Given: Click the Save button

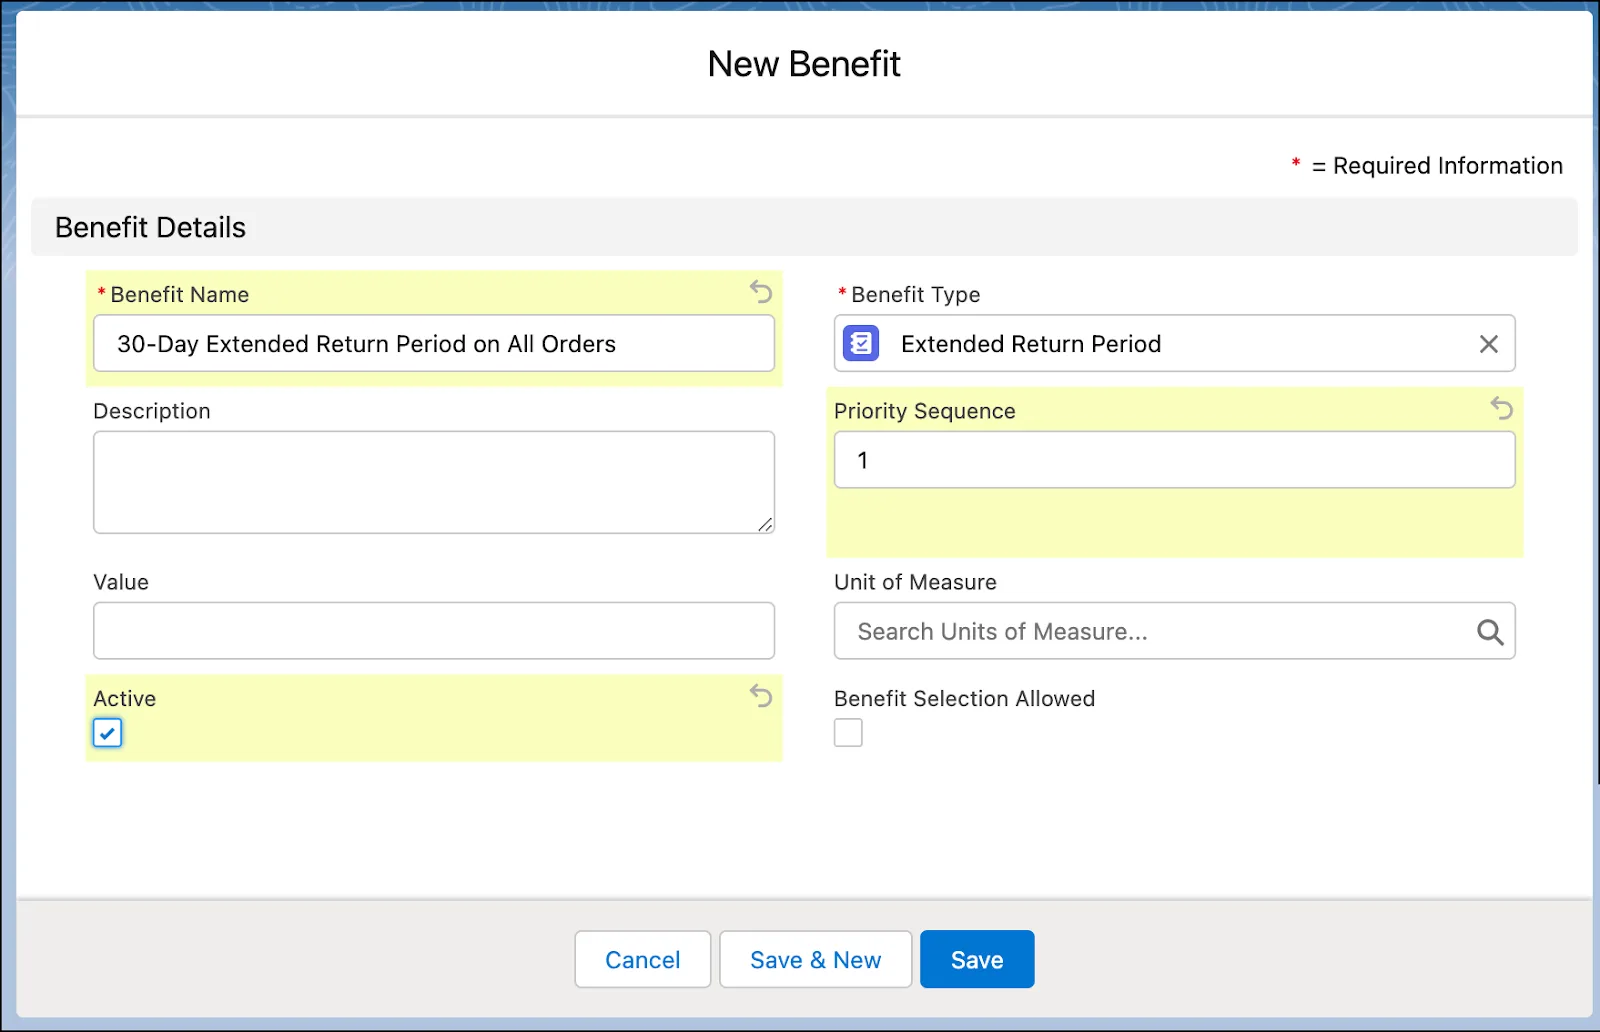Looking at the screenshot, I should pyautogui.click(x=976, y=958).
